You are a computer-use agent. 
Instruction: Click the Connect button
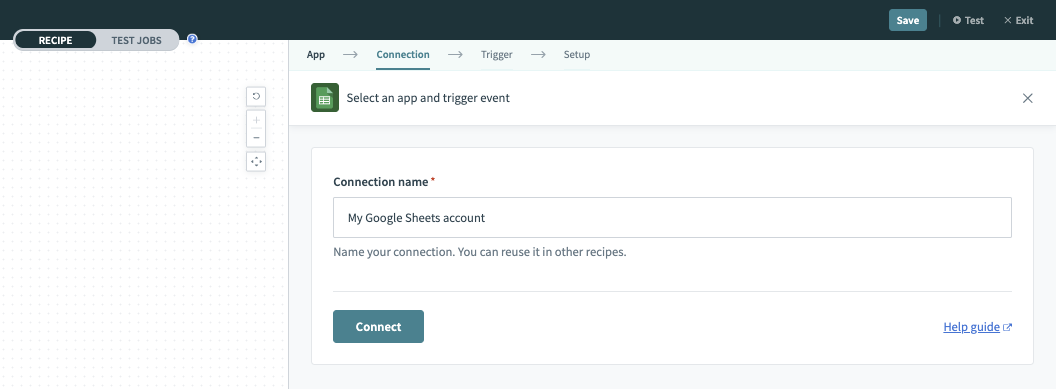378,326
